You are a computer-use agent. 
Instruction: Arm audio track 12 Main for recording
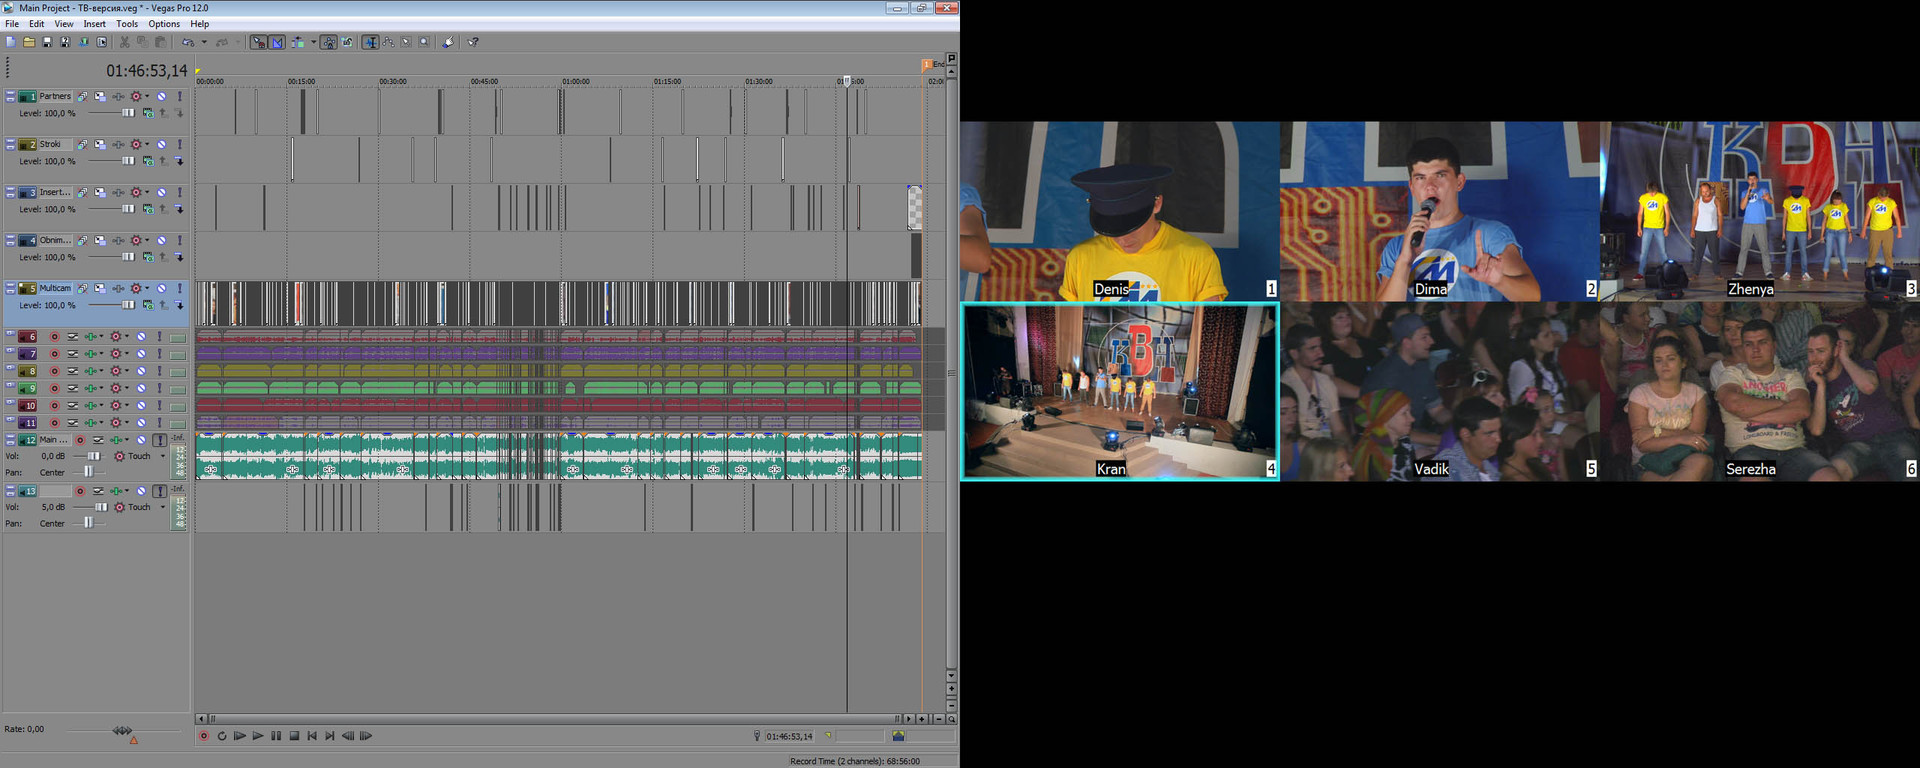click(80, 440)
